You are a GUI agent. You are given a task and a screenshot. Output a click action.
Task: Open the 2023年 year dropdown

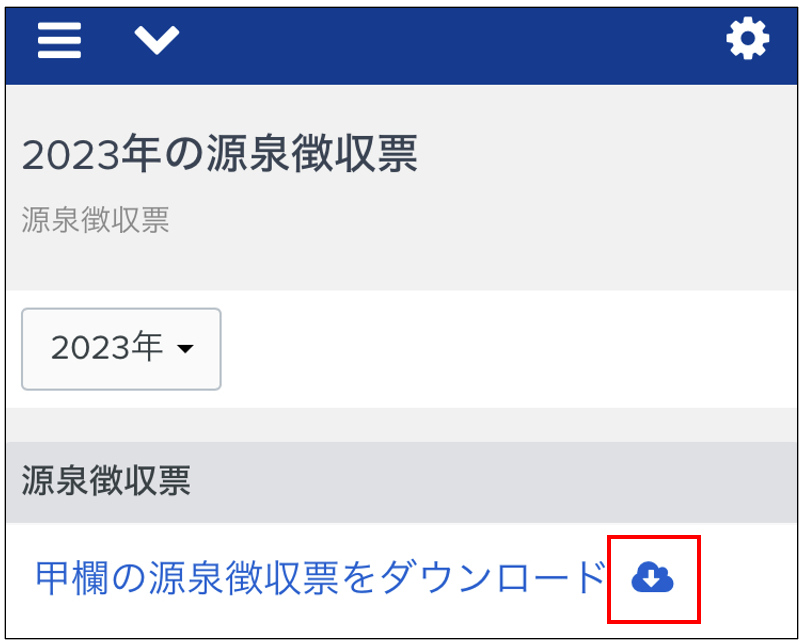coord(121,349)
